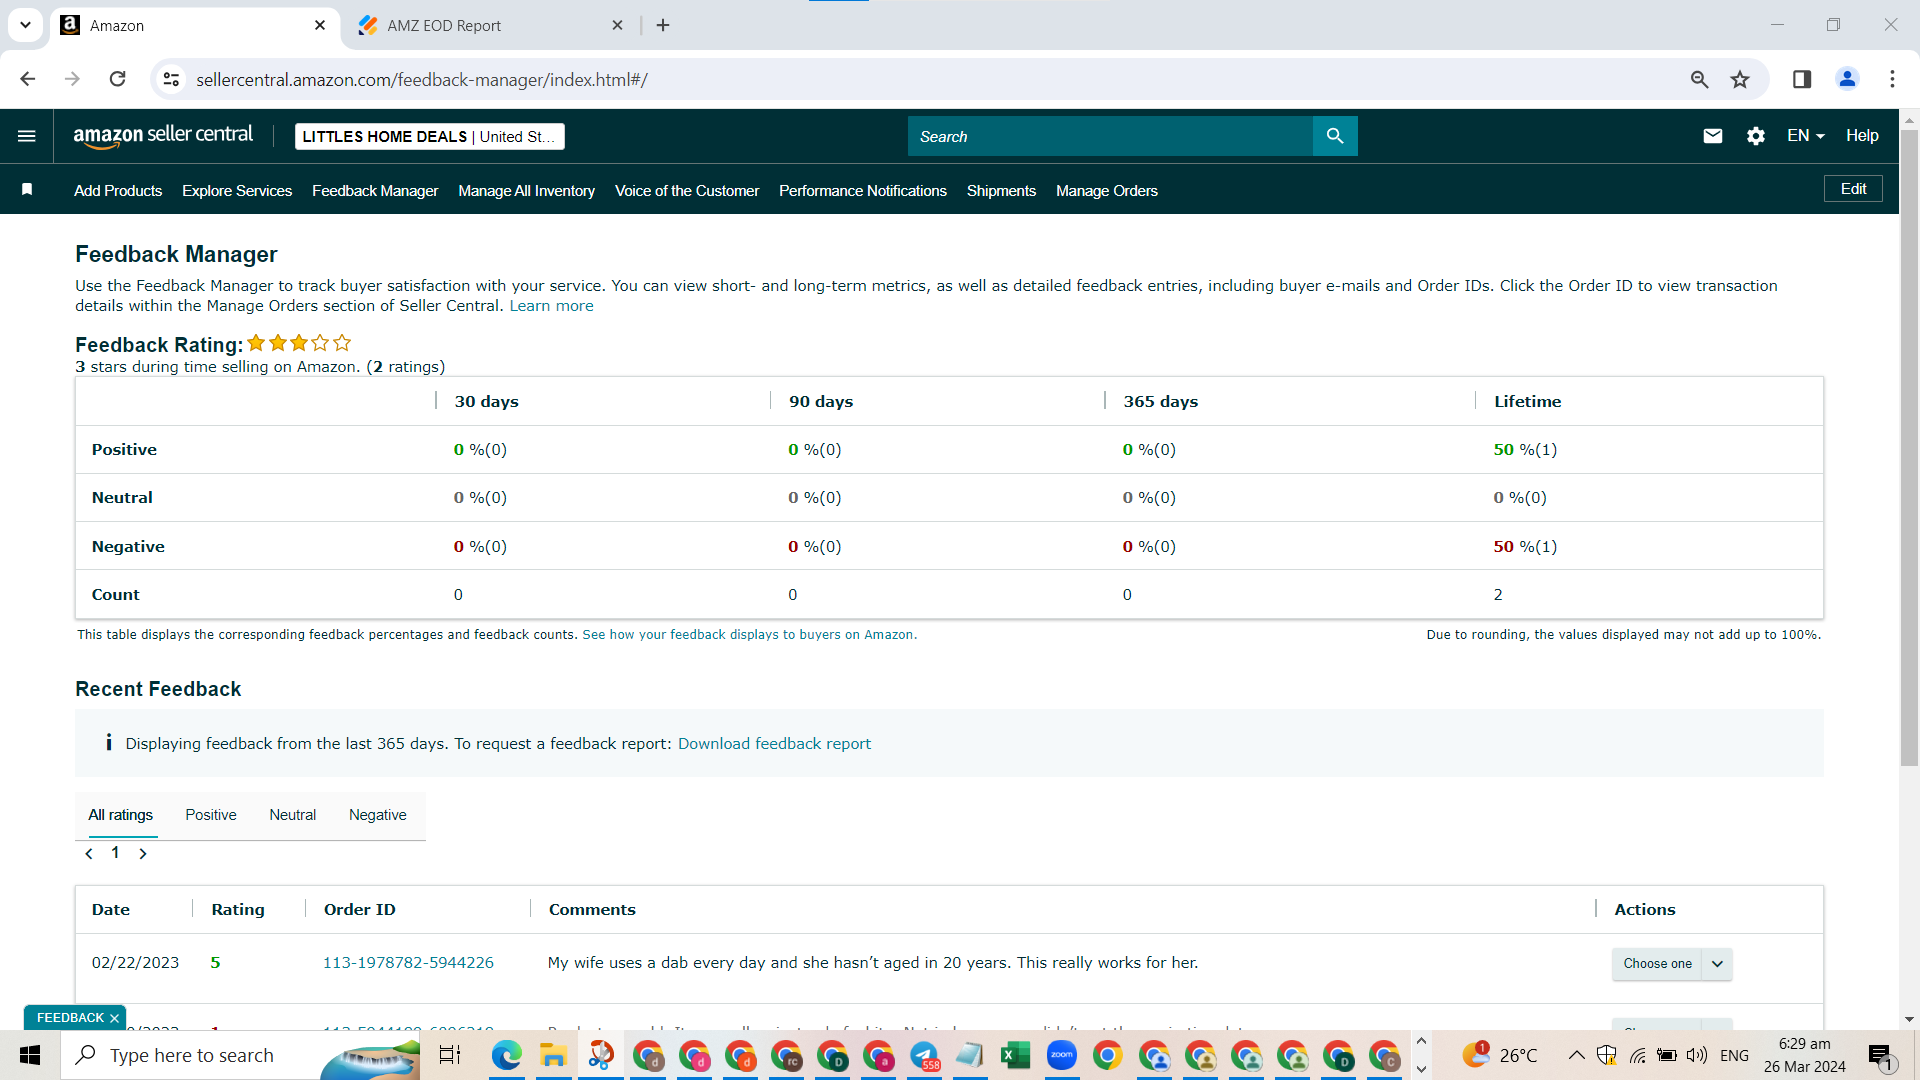Click the zoom magnifier icon in the address bar
The height and width of the screenshot is (1080, 1920).
coord(1699,79)
